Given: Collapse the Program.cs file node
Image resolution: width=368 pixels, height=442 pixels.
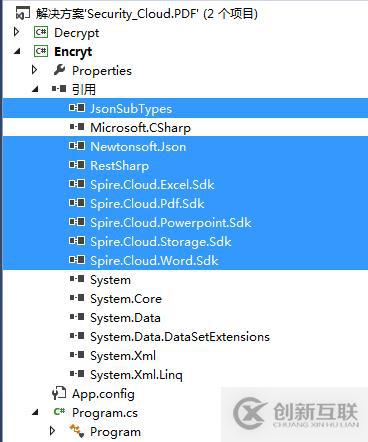Looking at the screenshot, I should pyautogui.click(x=35, y=413).
